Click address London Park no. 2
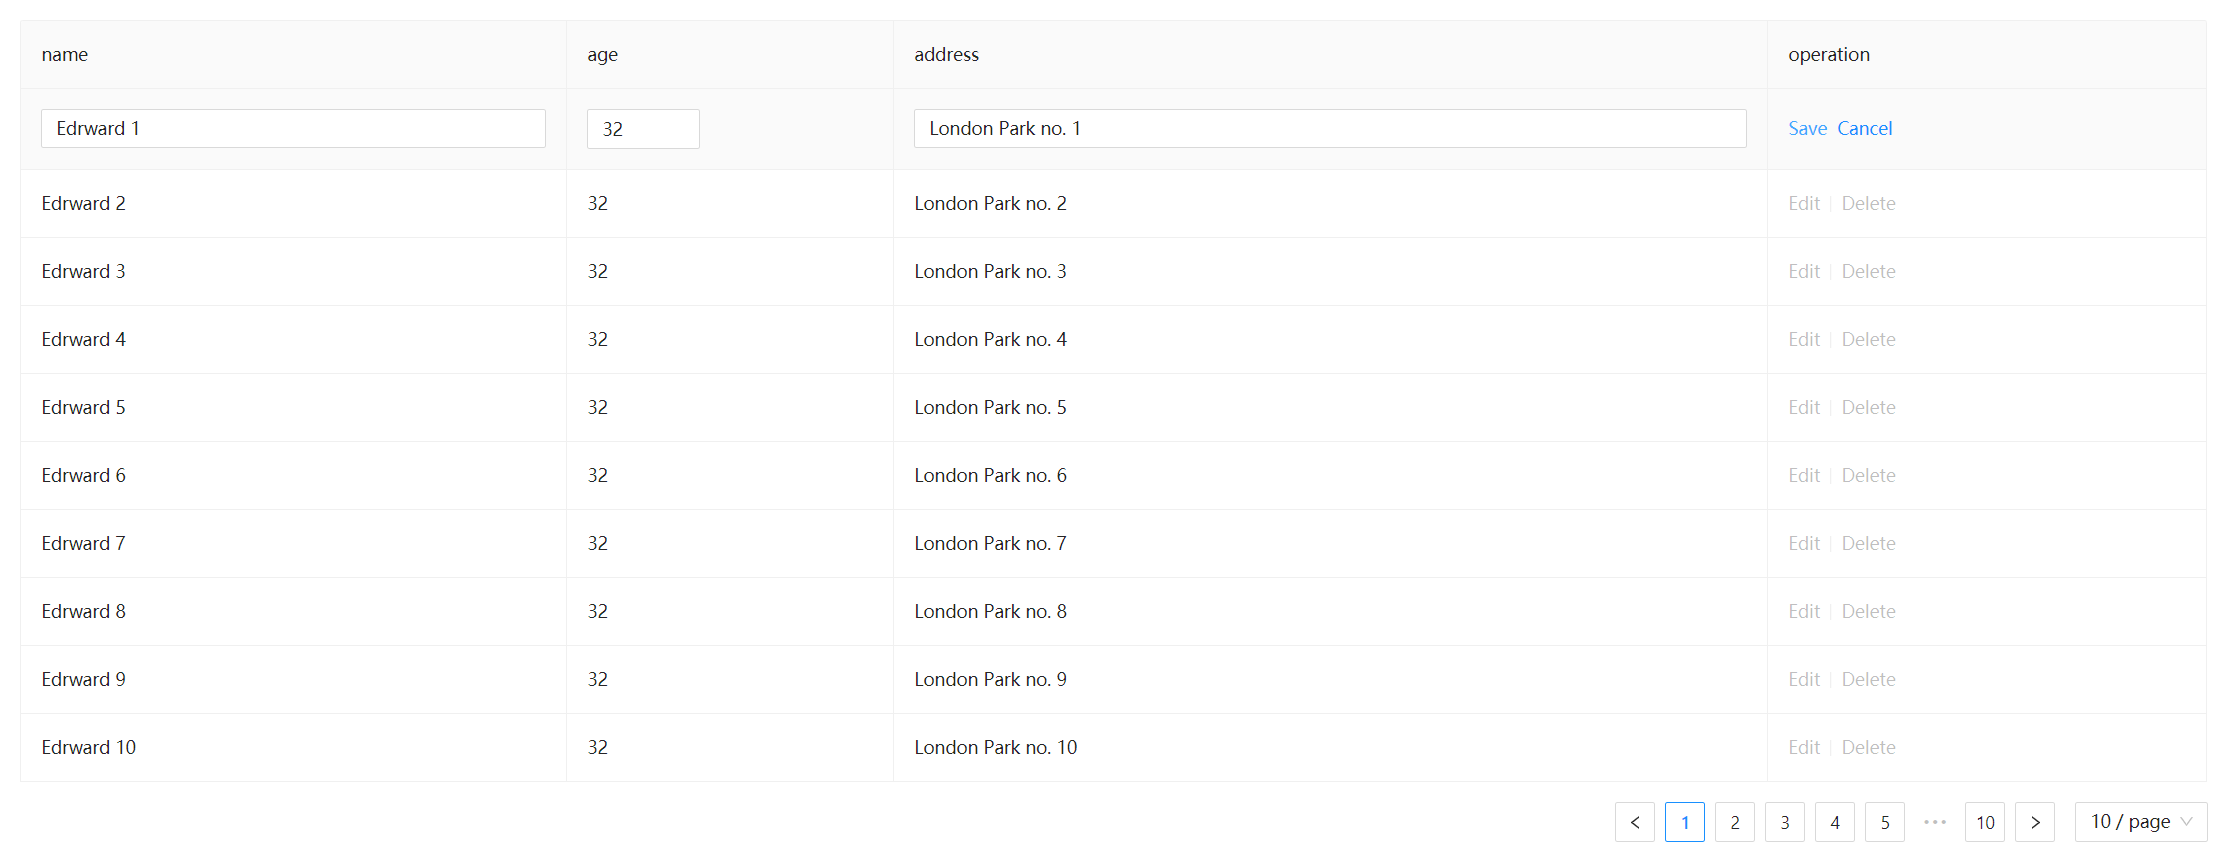The image size is (2227, 854). [x=990, y=204]
